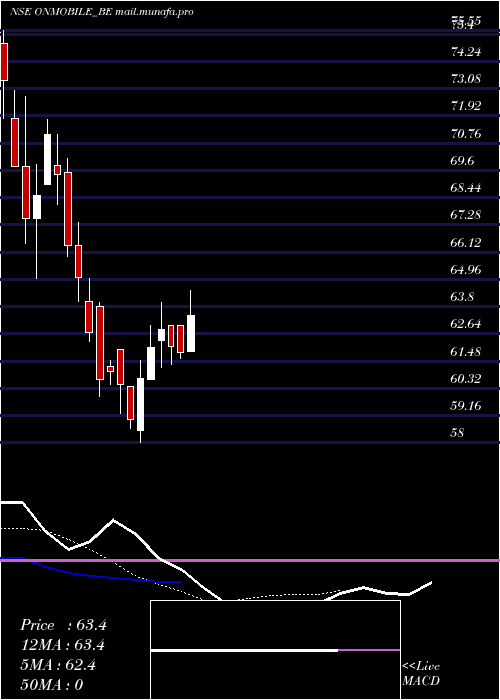
Task: Click the 5MA : 62.4 readout
Action: point(58,665)
